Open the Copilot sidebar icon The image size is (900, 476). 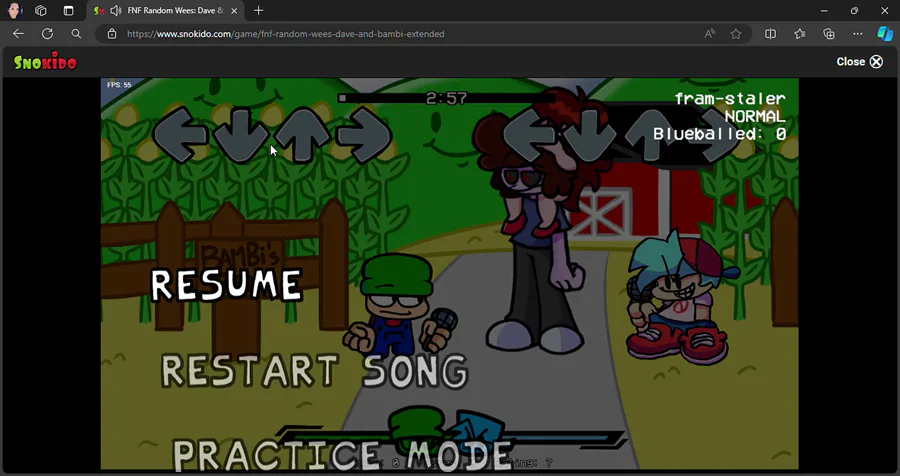[x=885, y=34]
